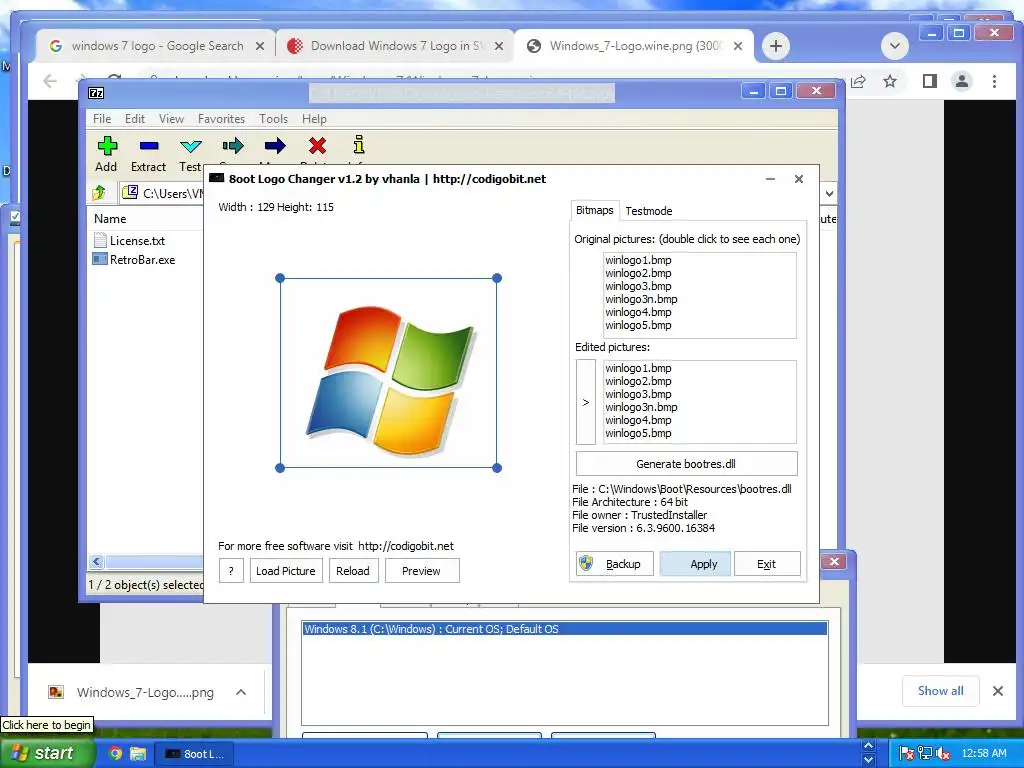Open 7-Zip Help menu
1024x768 pixels.
pos(314,119)
